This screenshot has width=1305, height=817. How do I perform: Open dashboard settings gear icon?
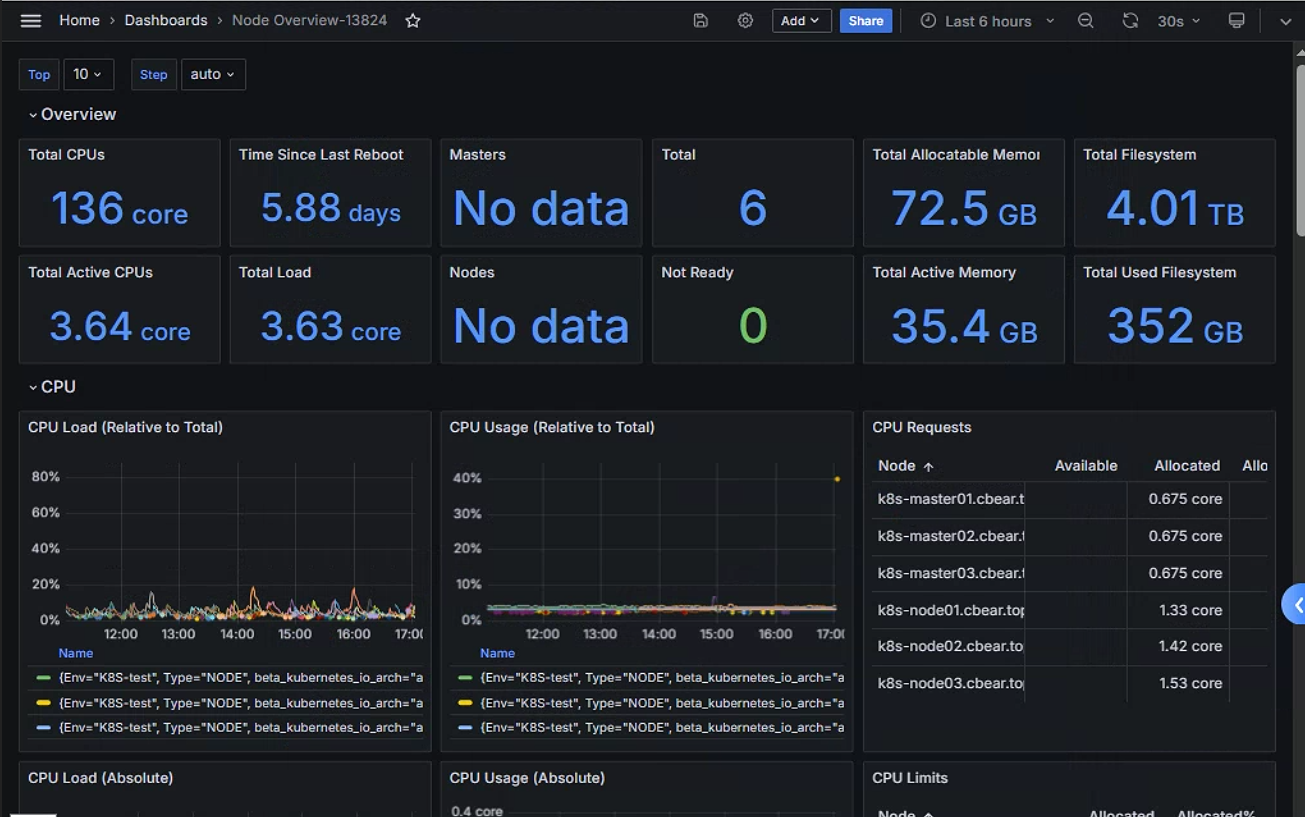745,20
